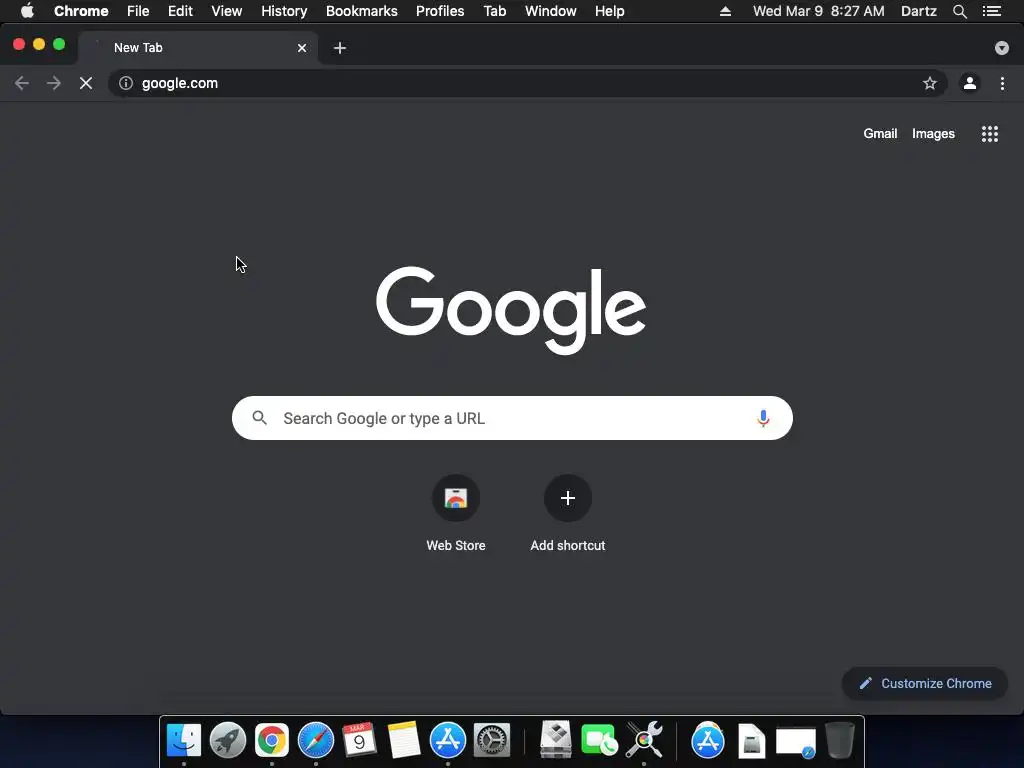Image resolution: width=1024 pixels, height=768 pixels.
Task: Open Safari from the Dock
Action: click(315, 741)
